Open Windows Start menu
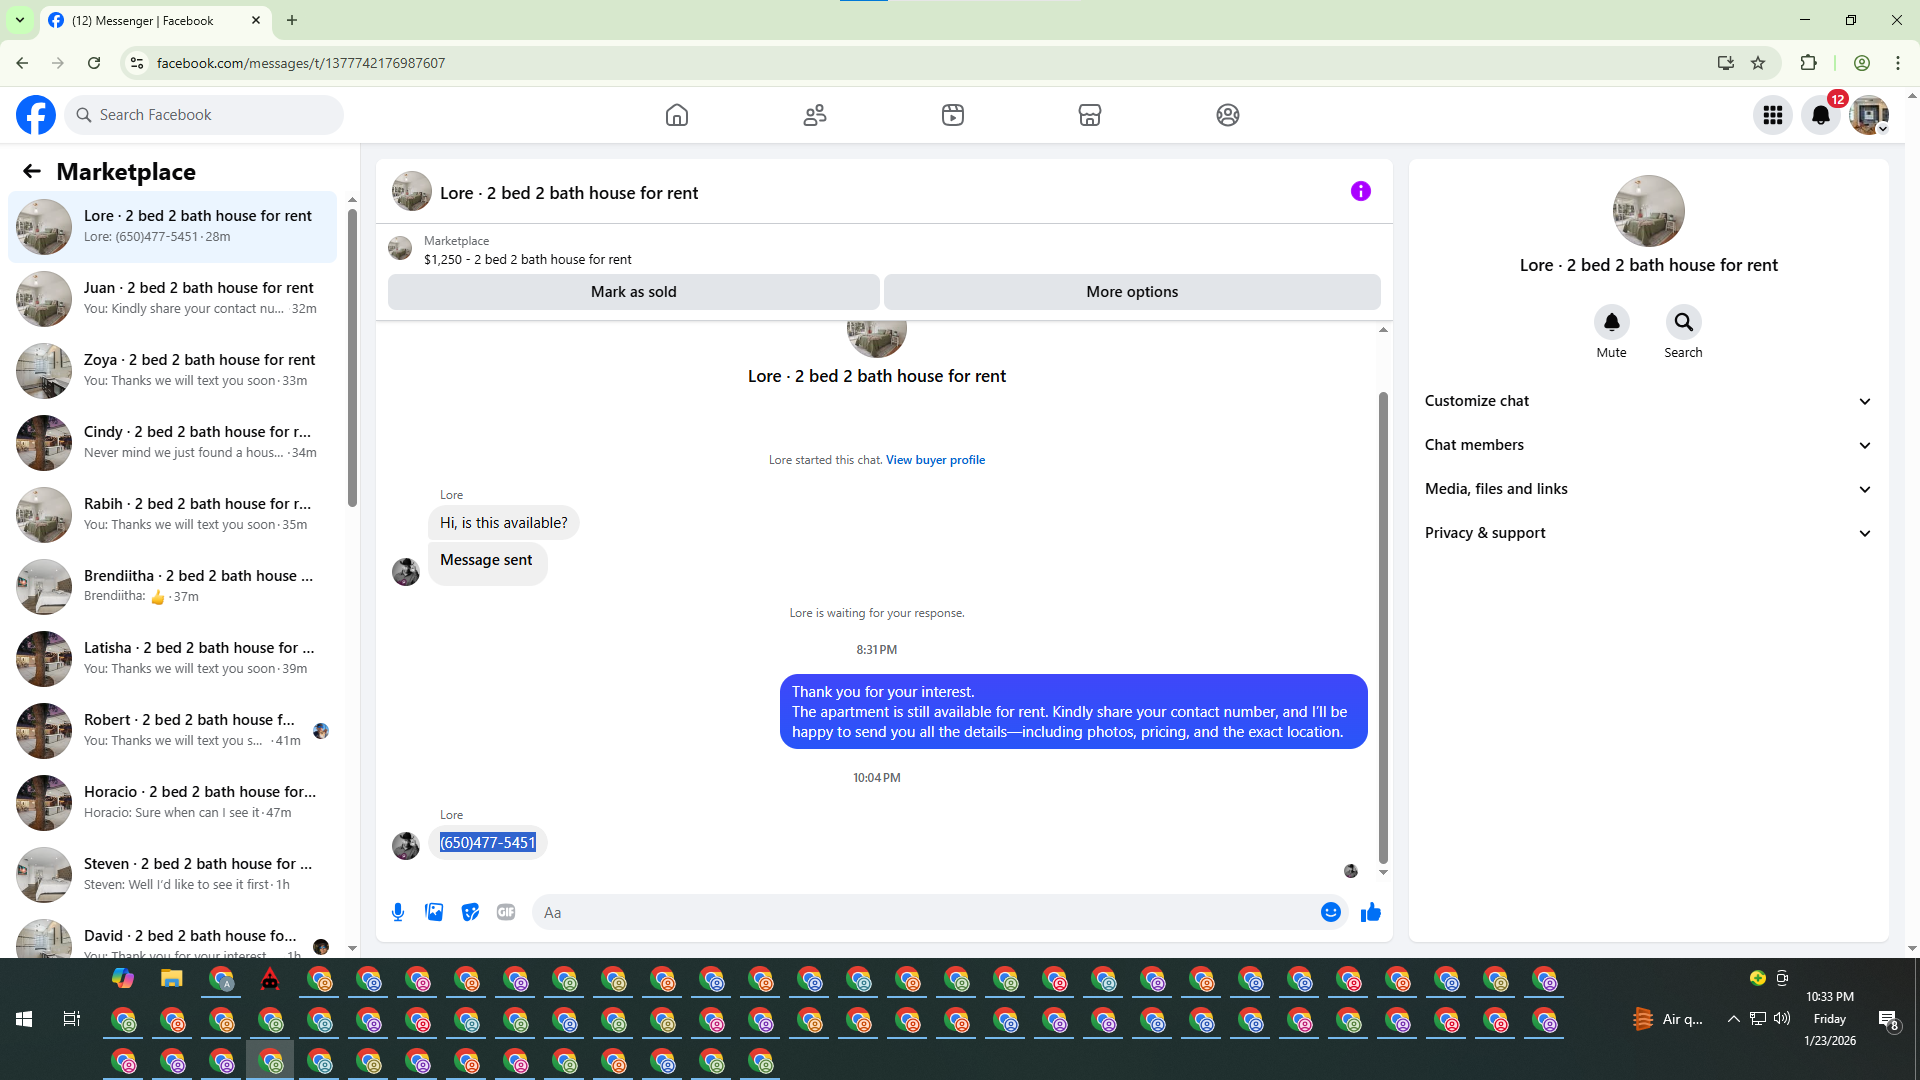The height and width of the screenshot is (1080, 1920). pos(24,1019)
